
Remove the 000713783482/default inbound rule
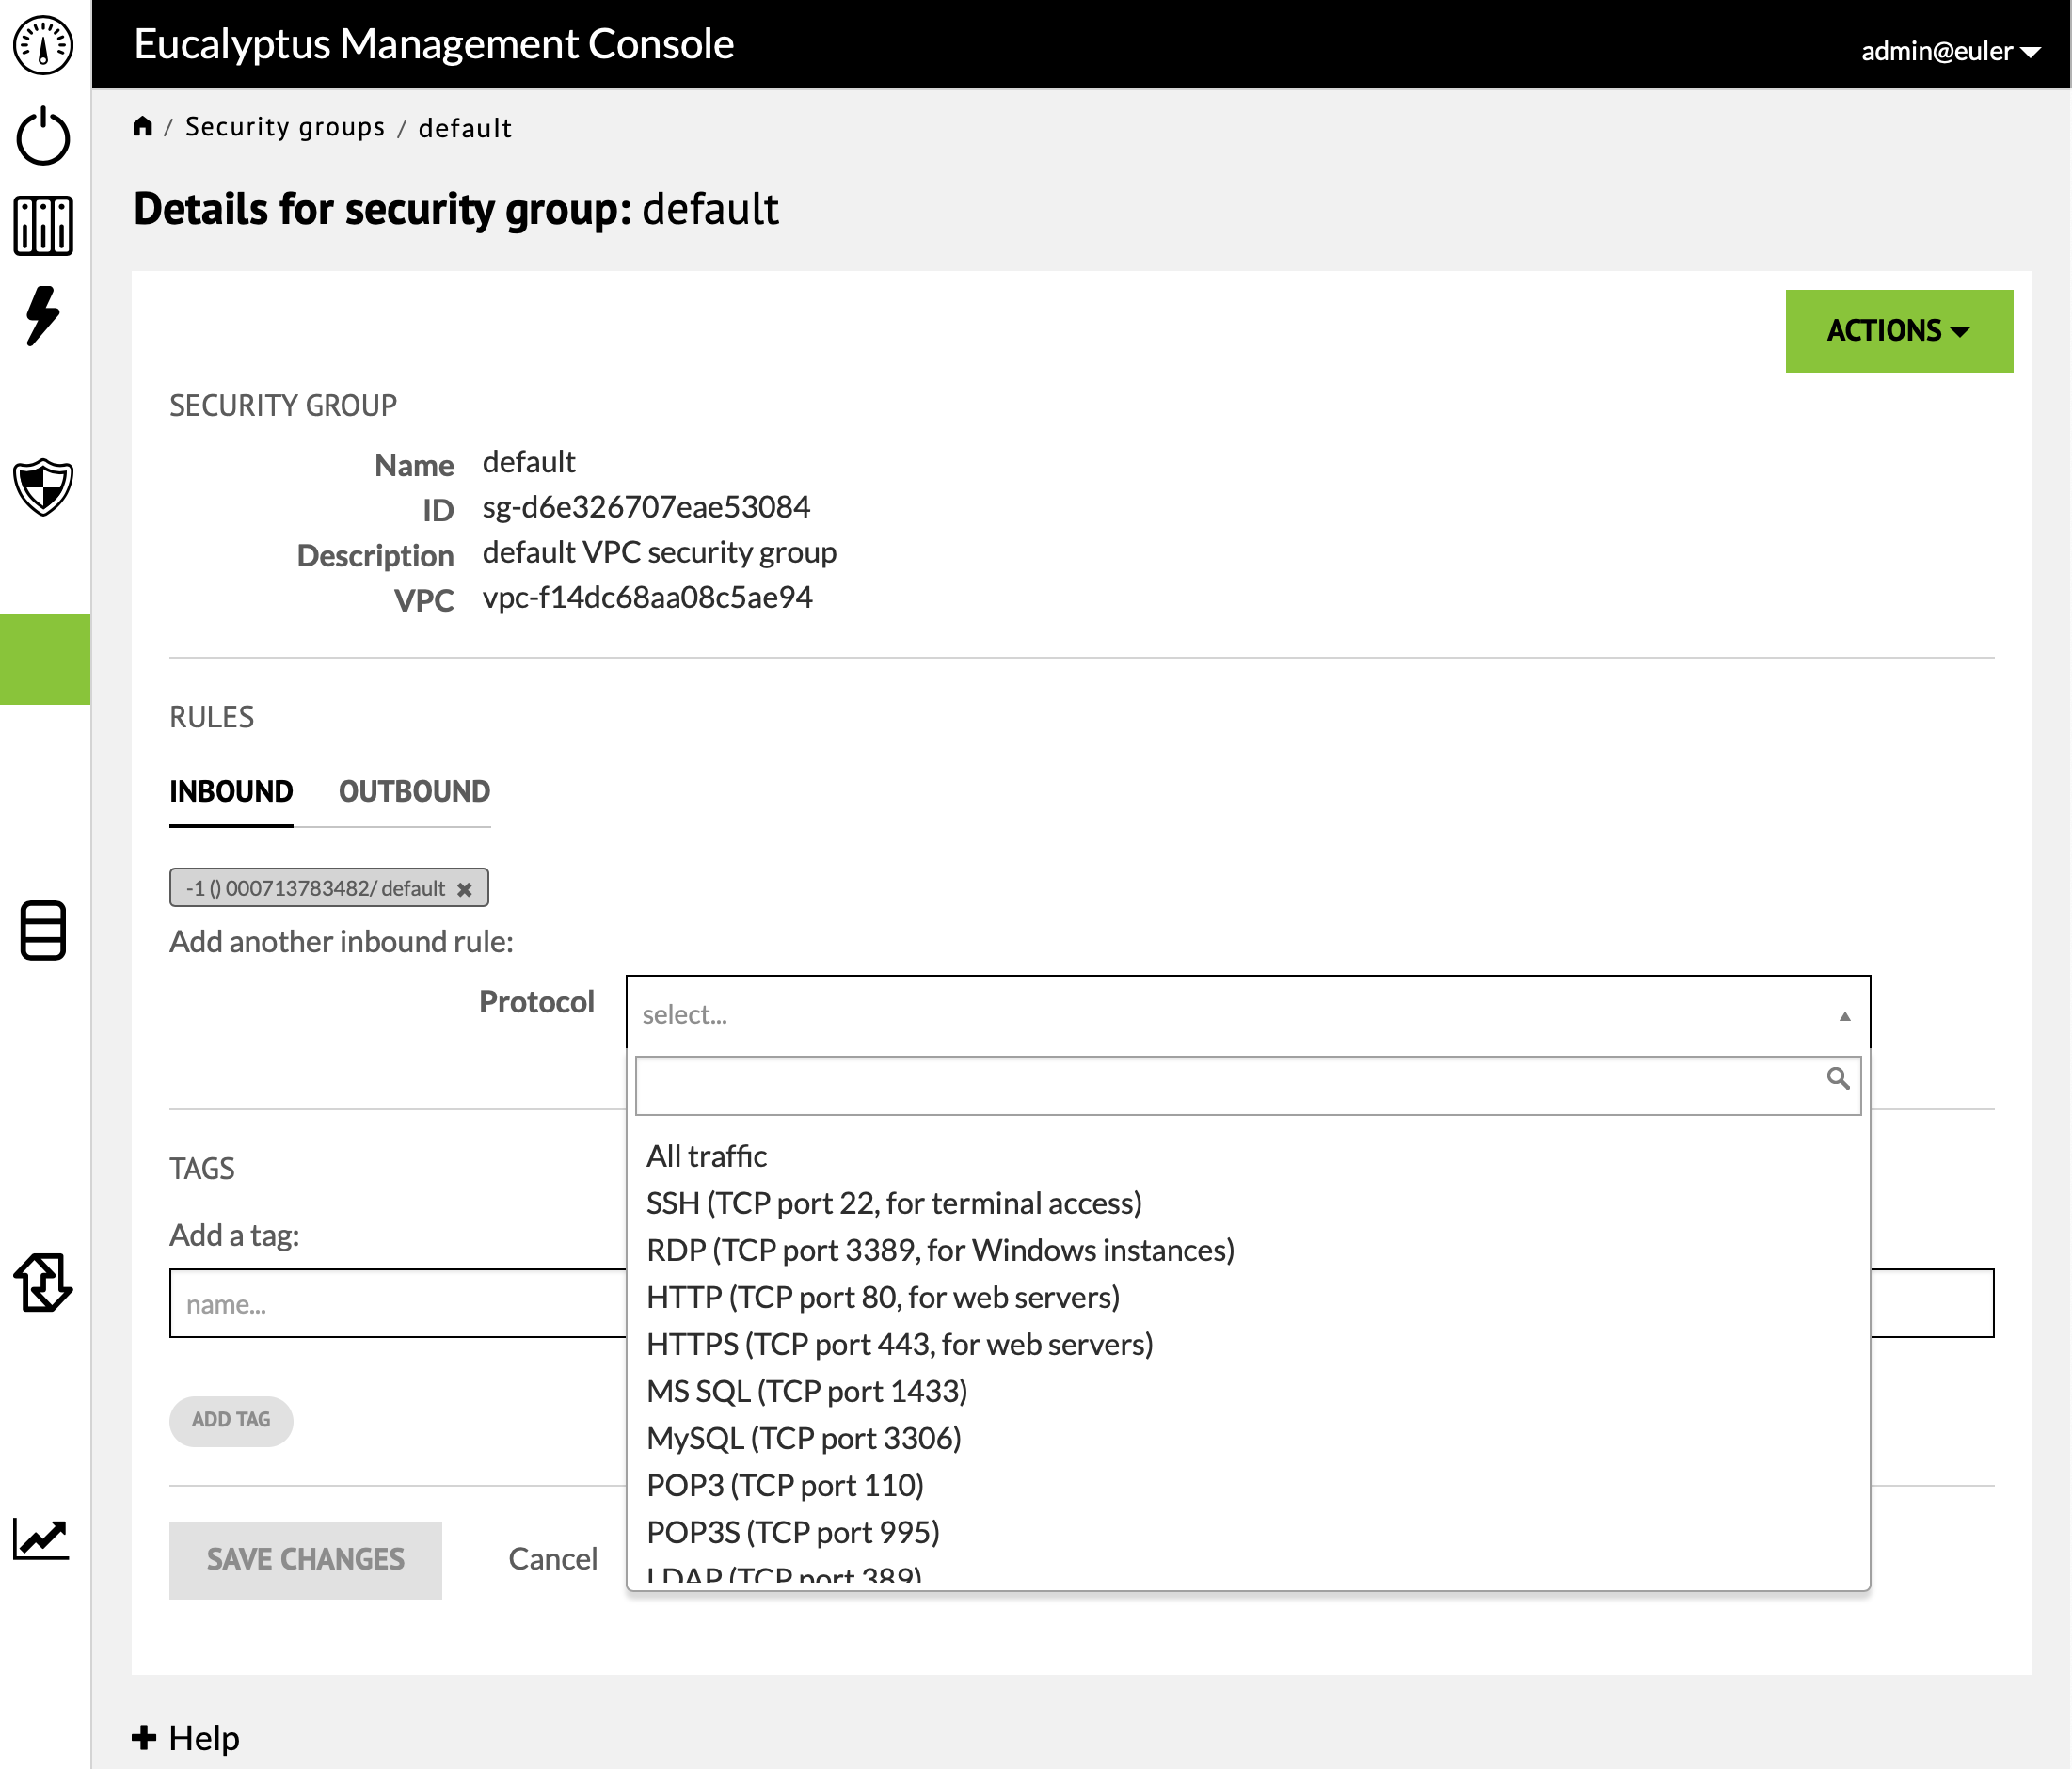tap(464, 889)
